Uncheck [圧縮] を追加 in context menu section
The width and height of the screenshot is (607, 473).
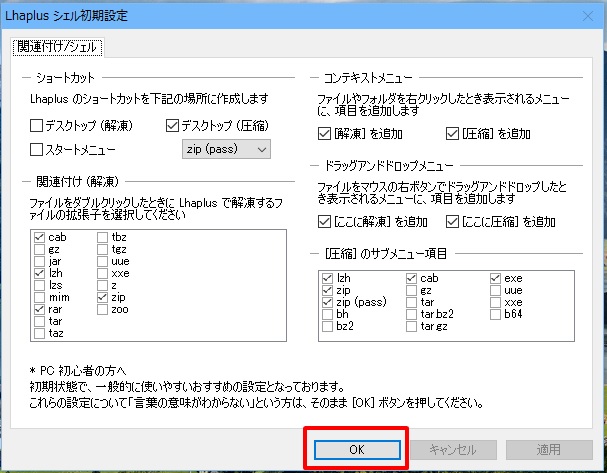452,134
